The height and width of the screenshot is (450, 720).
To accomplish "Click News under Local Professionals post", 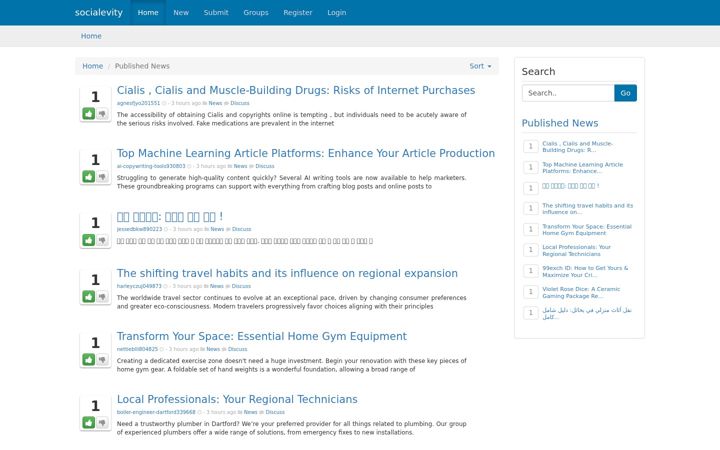I will (x=250, y=412).
